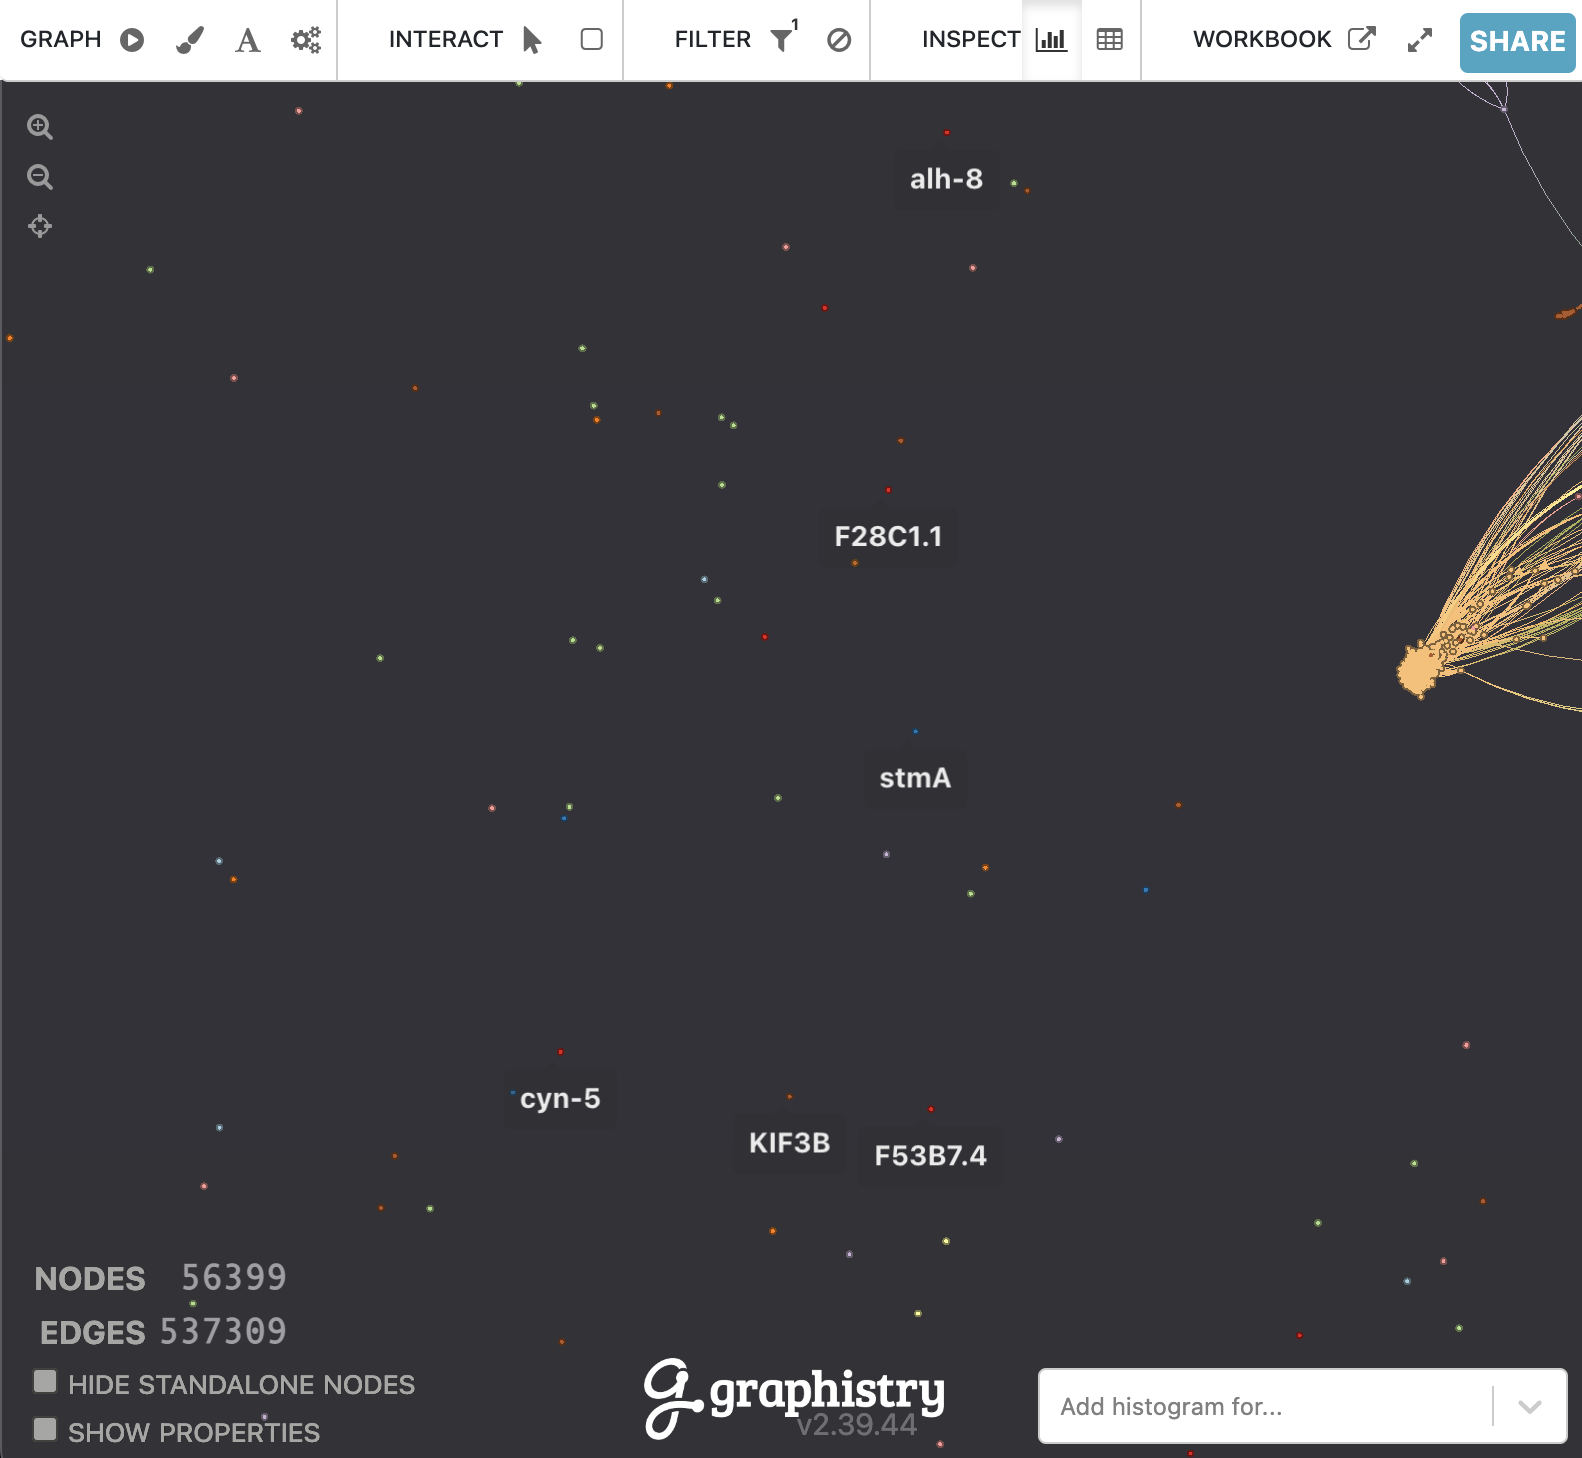Toggle the histogram inspector icon
Image resolution: width=1582 pixels, height=1458 pixels.
(x=1051, y=40)
